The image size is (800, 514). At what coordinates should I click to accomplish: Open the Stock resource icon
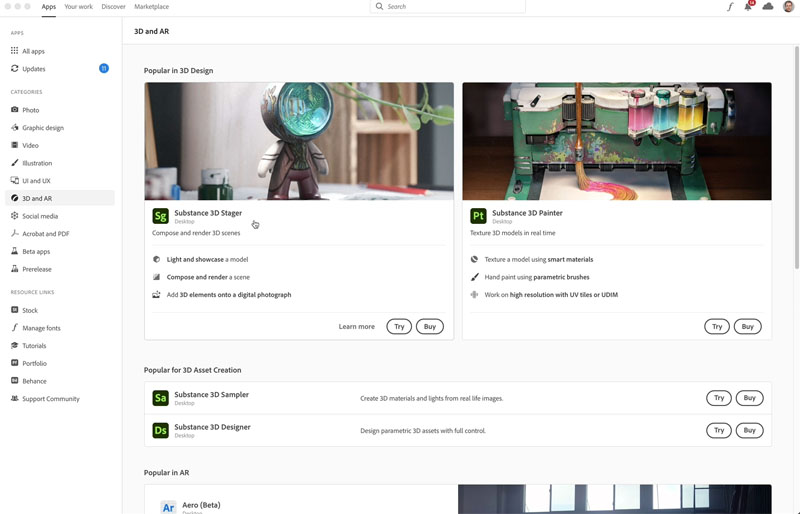click(14, 310)
